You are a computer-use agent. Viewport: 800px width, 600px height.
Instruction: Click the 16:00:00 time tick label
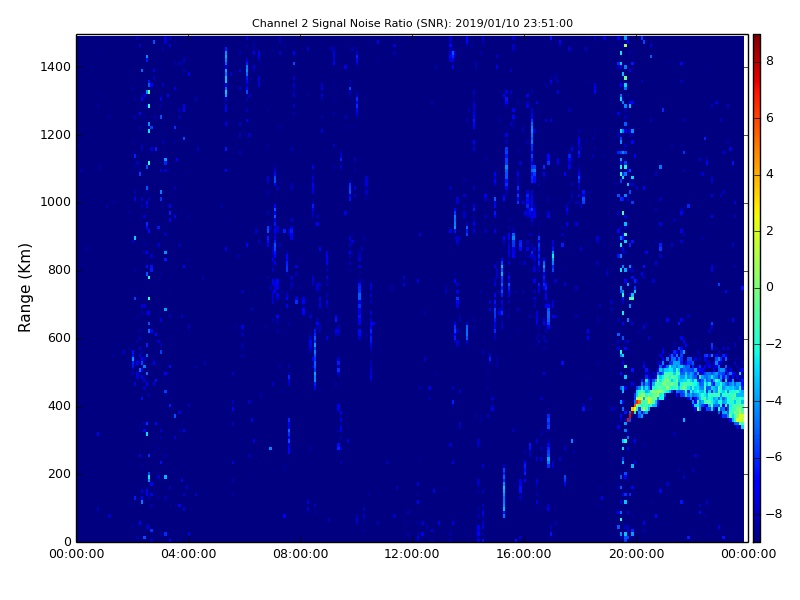(x=524, y=554)
